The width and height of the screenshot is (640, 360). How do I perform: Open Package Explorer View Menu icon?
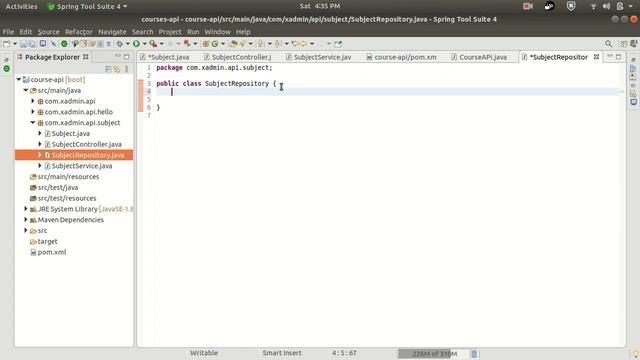tap(127, 69)
